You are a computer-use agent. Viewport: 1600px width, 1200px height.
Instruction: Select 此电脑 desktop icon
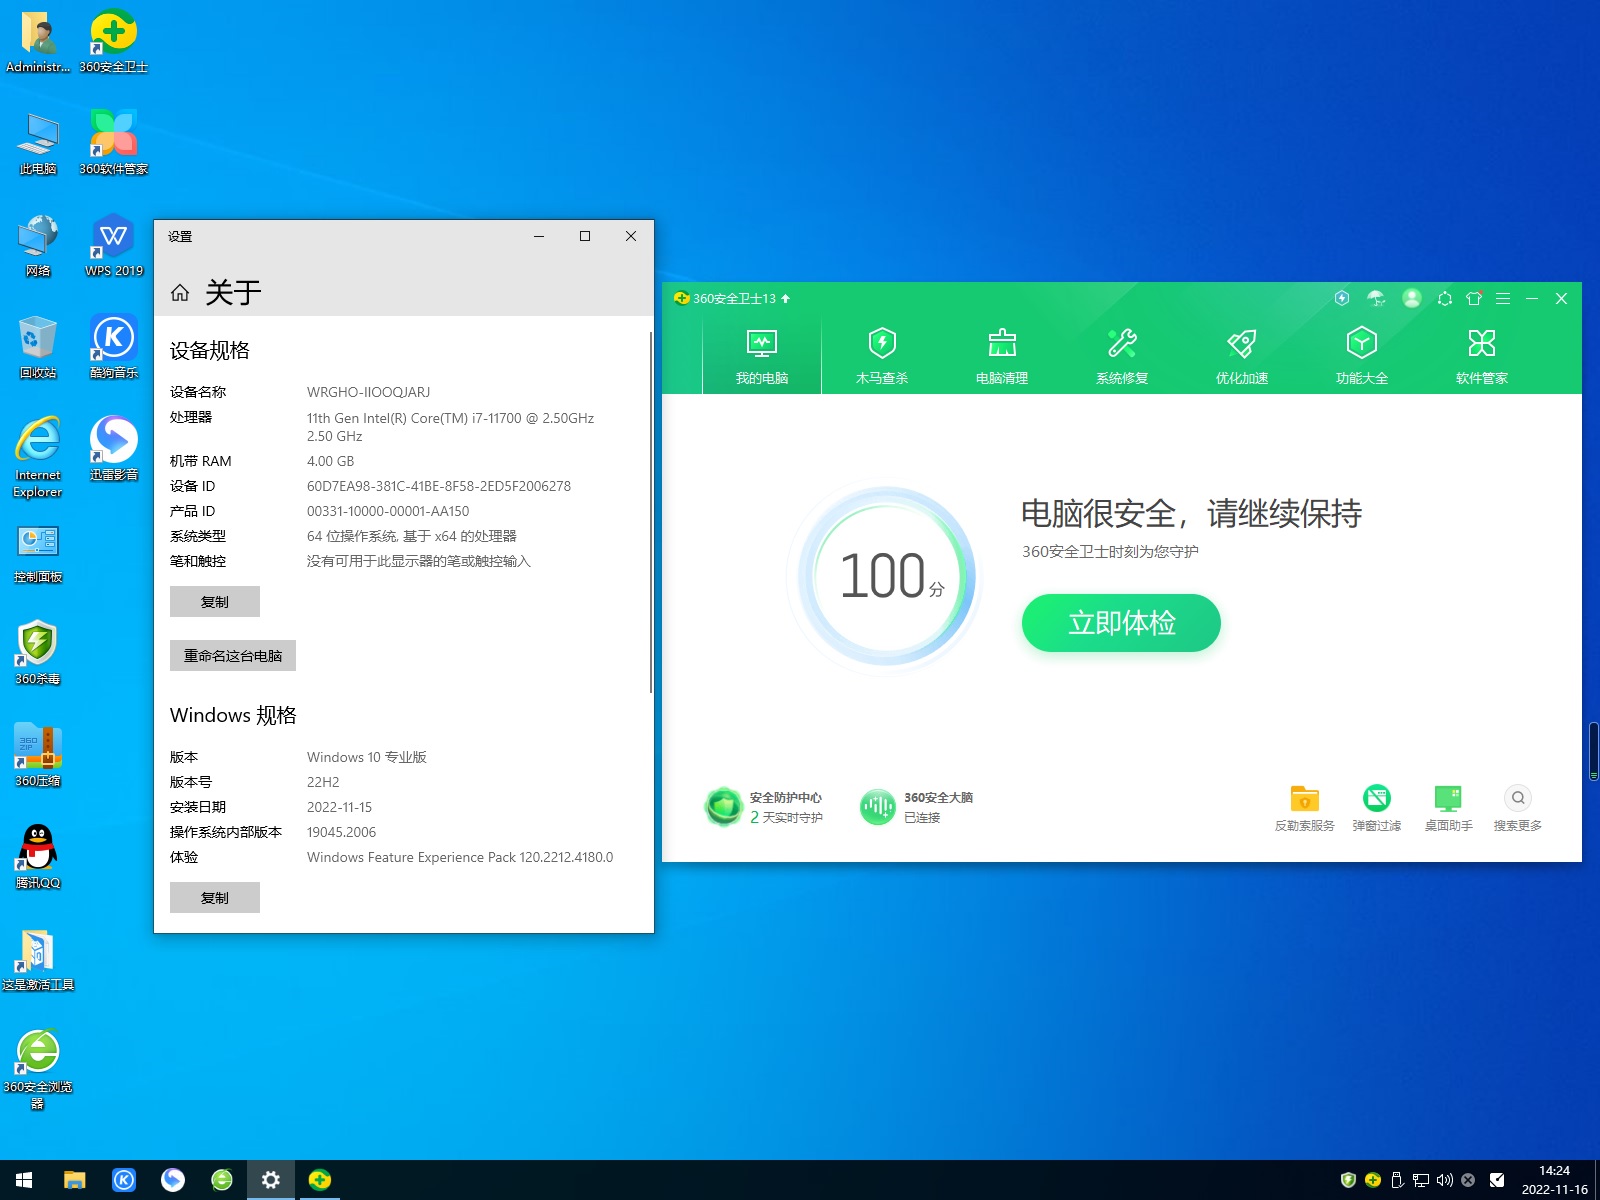pos(38,144)
